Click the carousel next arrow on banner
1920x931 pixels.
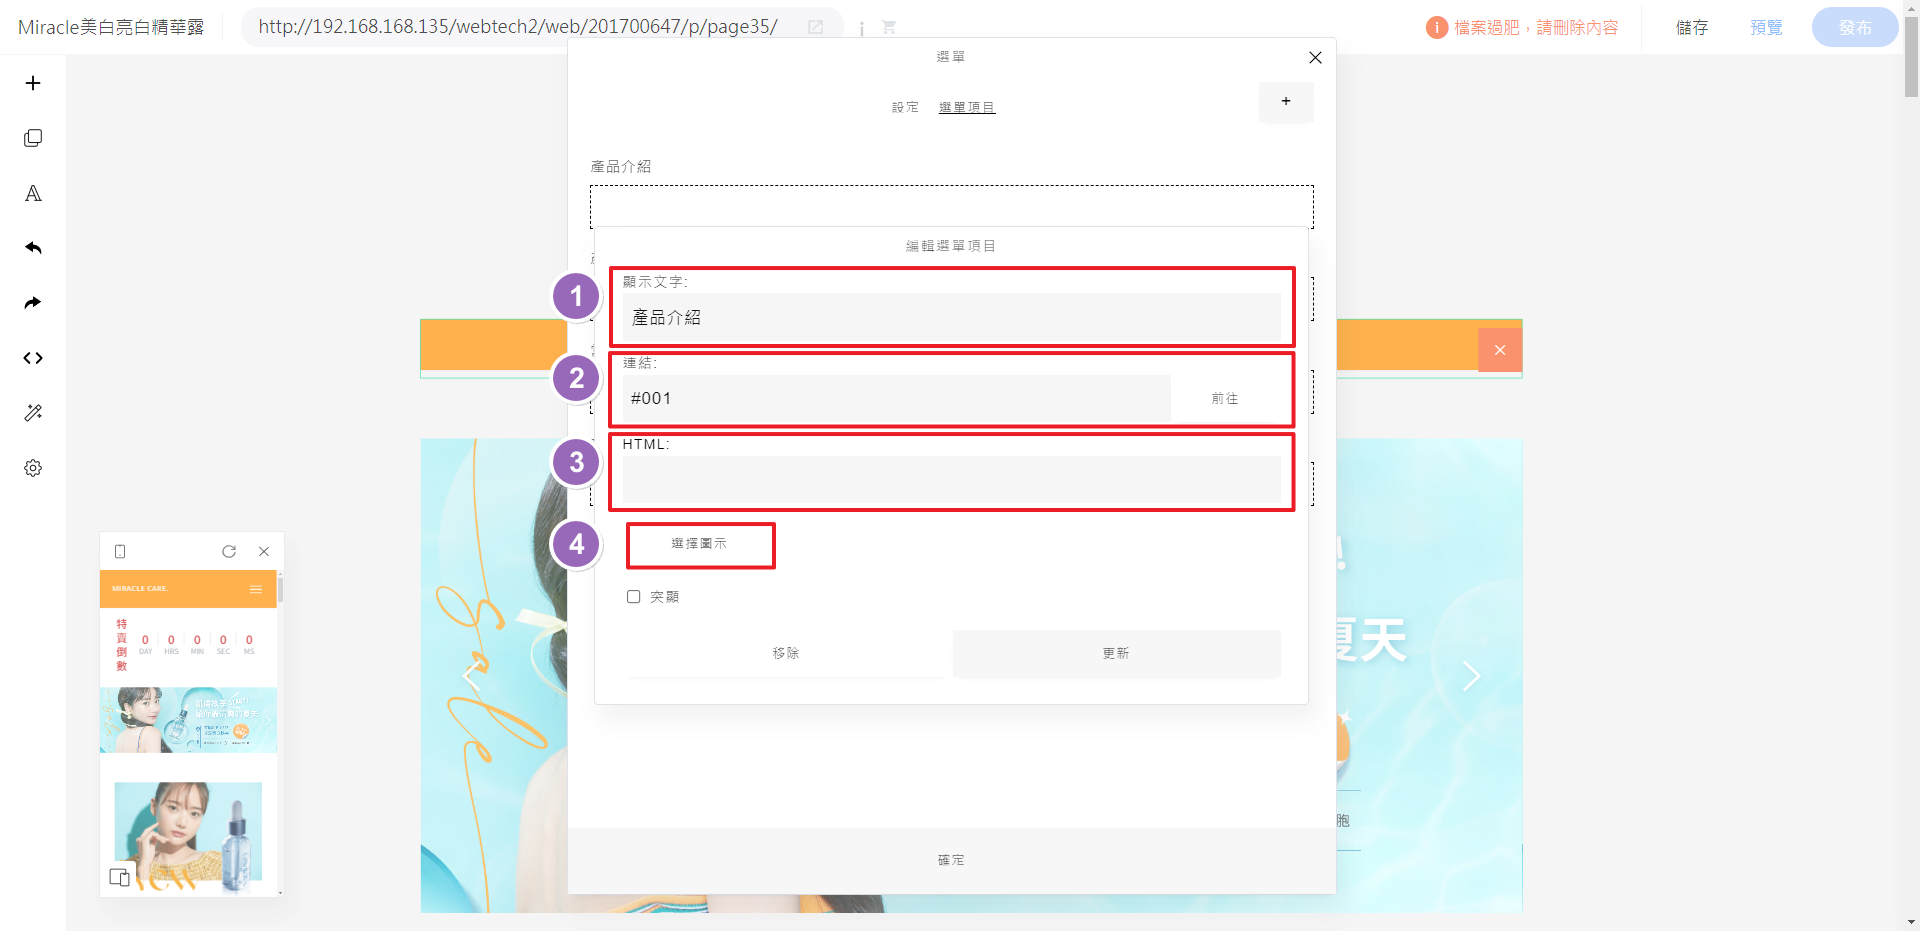point(1471,676)
